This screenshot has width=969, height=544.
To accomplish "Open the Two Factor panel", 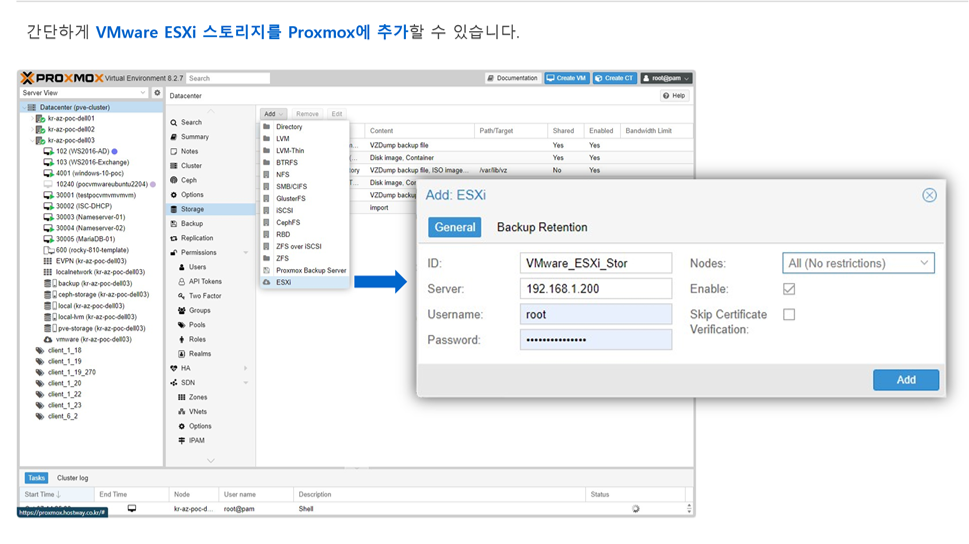I will 200,296.
